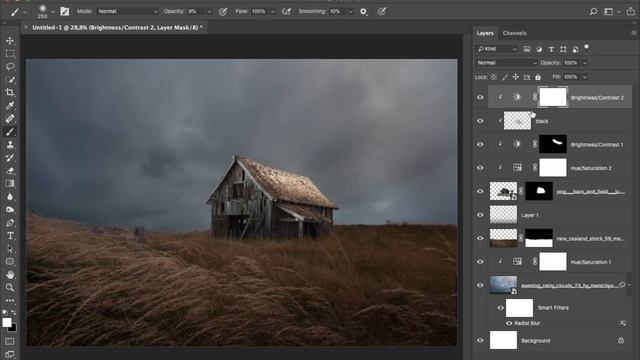Click the search magnifier icon top right

pos(593,11)
